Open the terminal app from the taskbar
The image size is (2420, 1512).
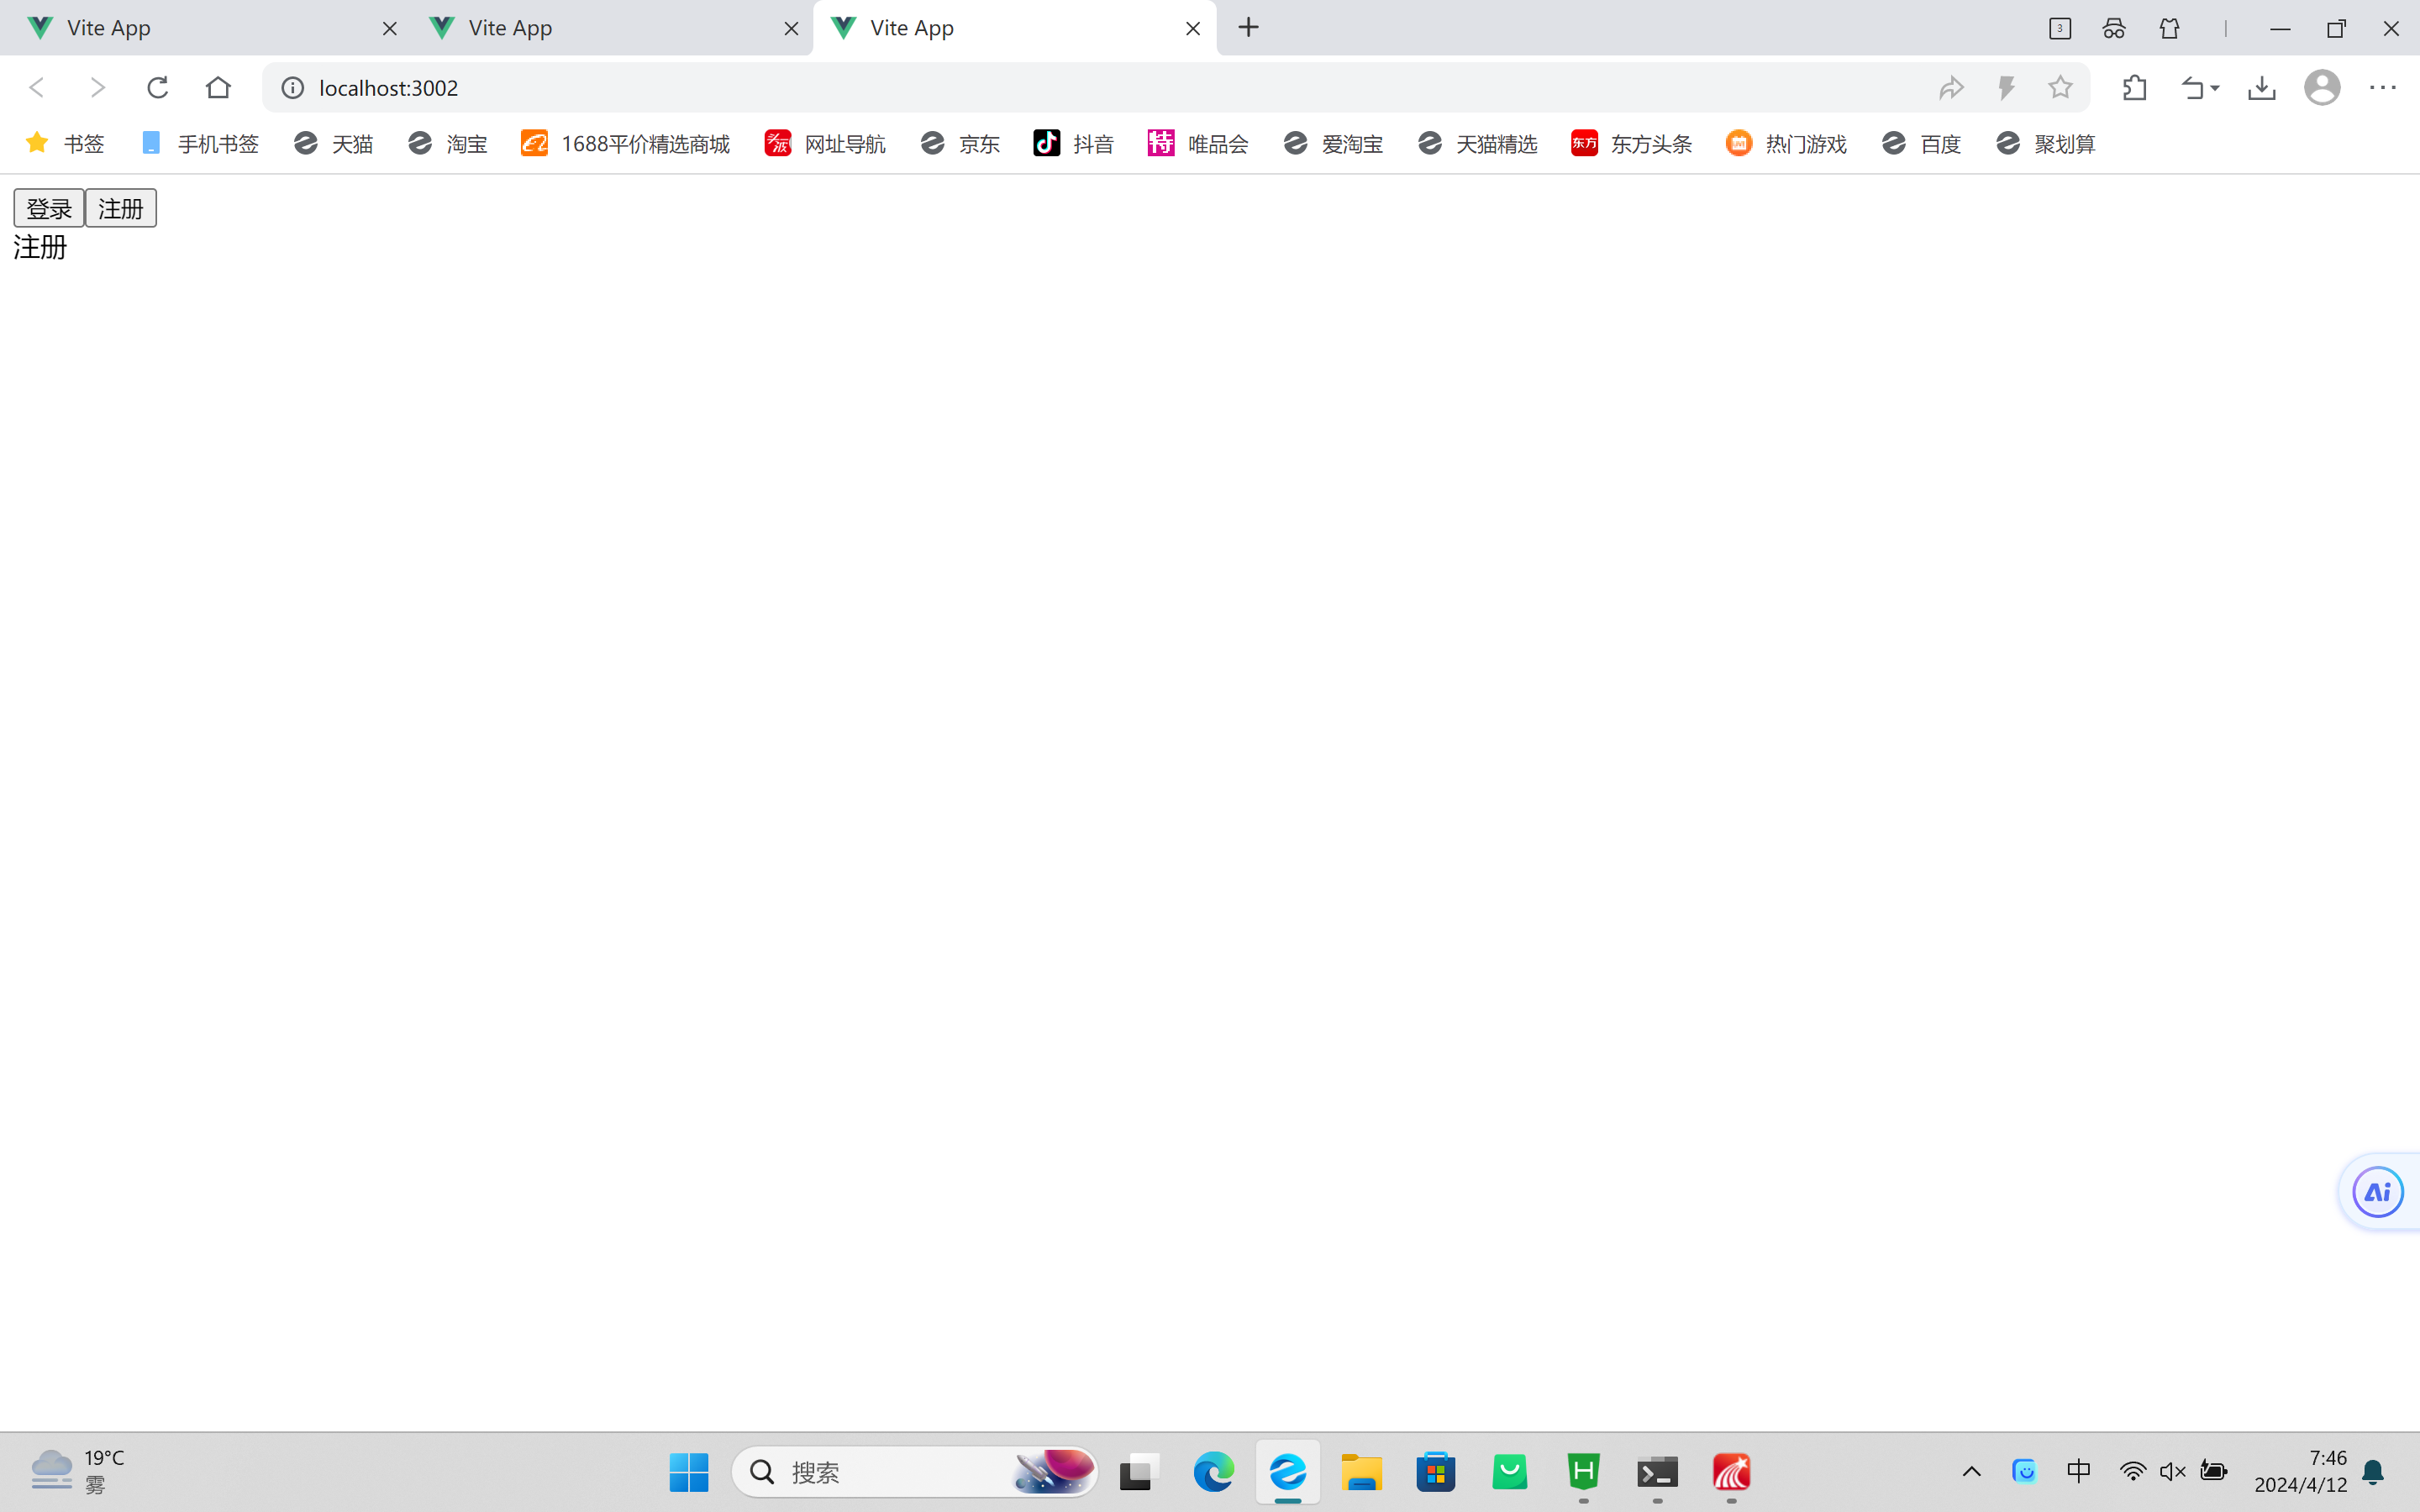(1657, 1471)
